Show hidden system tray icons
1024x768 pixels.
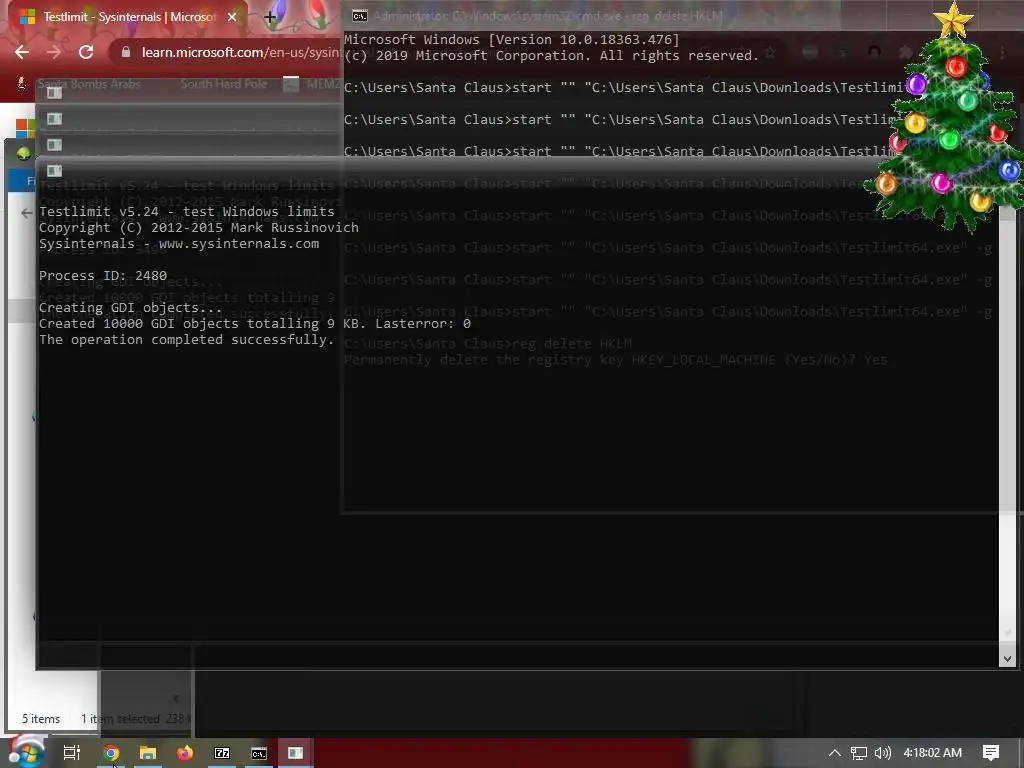(835, 753)
